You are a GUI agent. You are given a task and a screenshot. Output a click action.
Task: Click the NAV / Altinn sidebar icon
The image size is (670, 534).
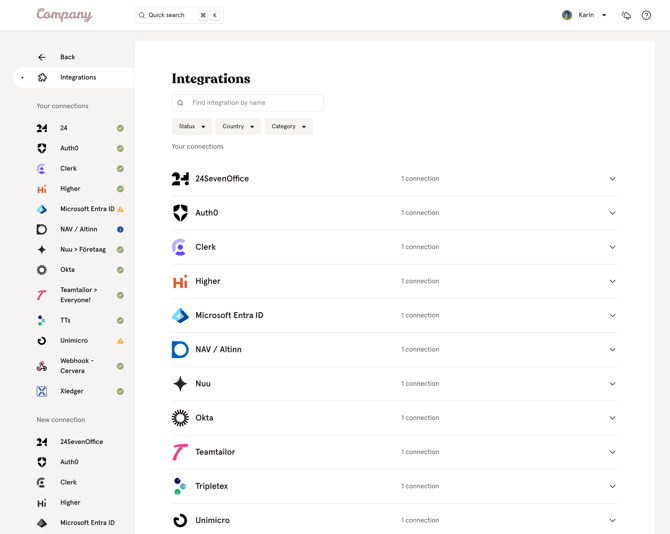pos(41,229)
